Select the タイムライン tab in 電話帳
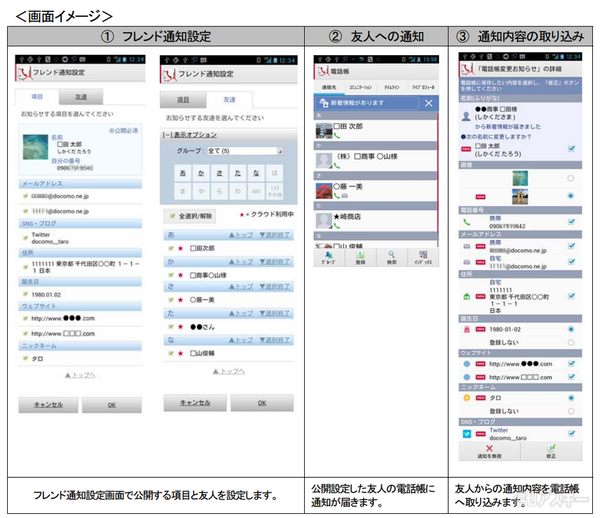 point(391,87)
